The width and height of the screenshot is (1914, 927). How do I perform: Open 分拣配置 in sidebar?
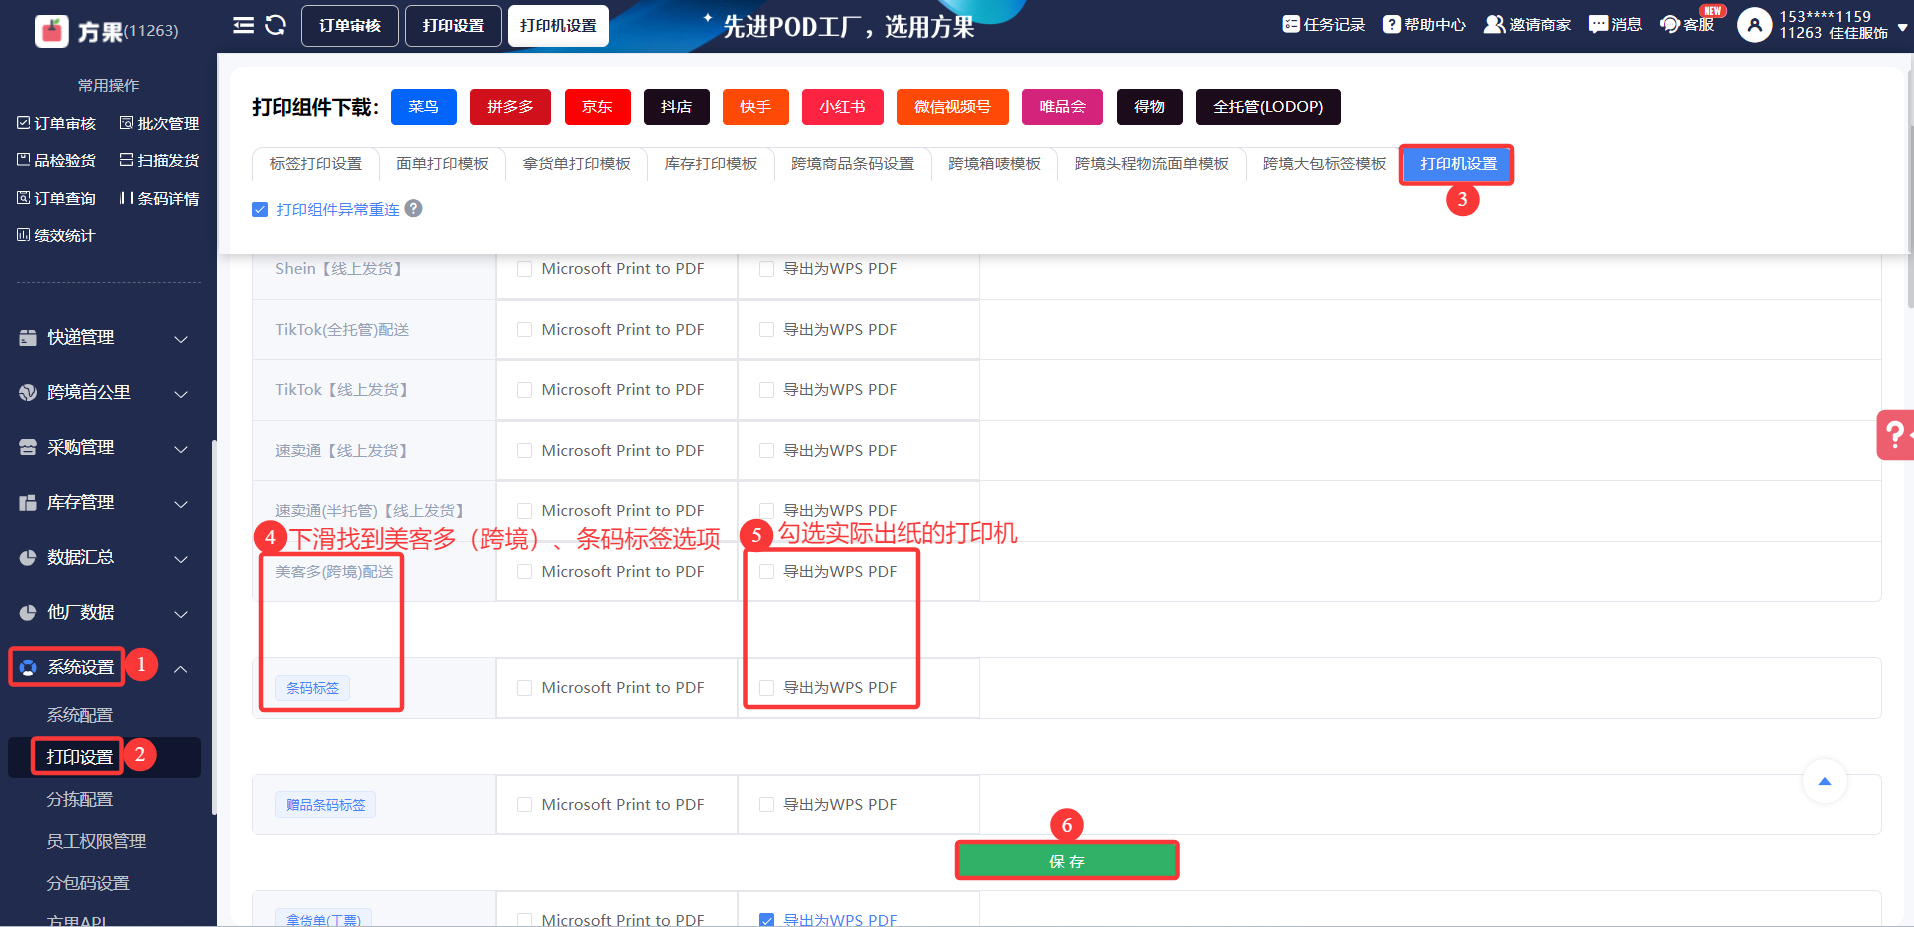80,799
